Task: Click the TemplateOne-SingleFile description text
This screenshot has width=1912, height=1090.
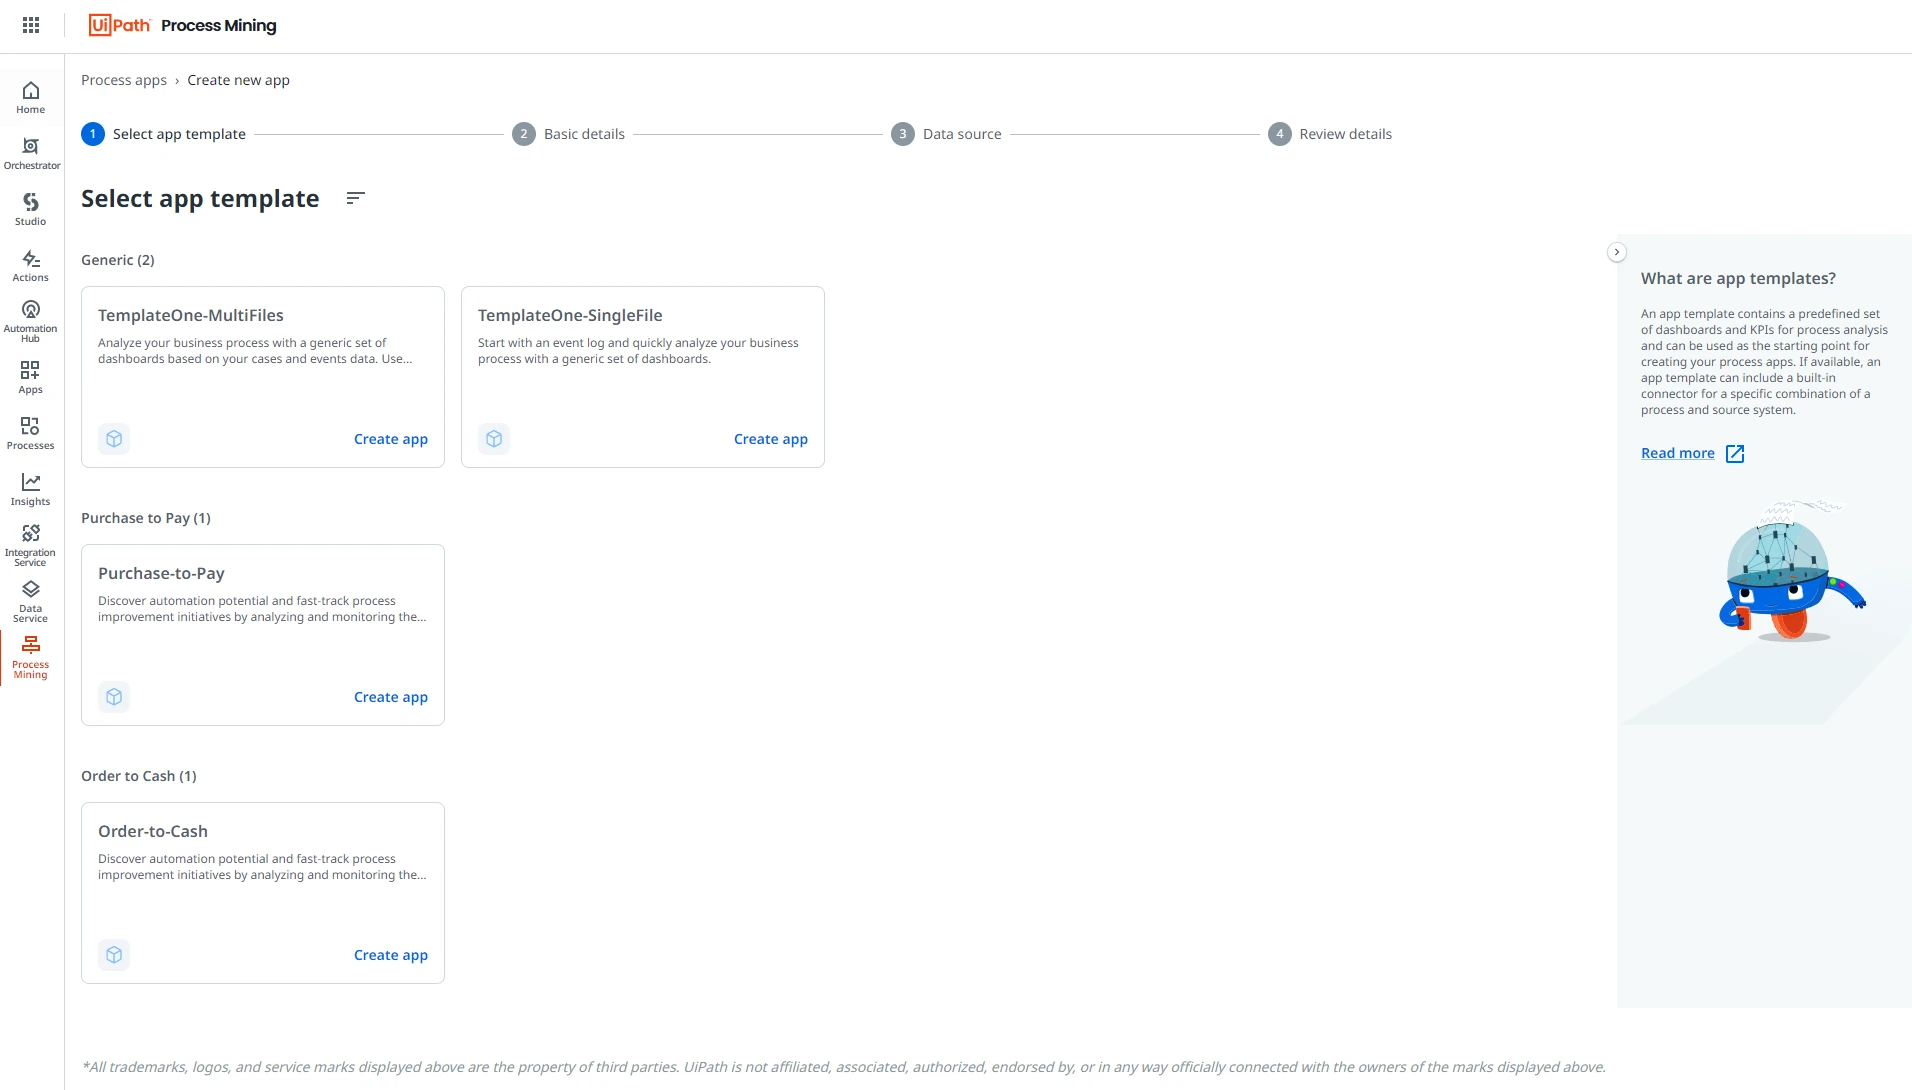Action: pyautogui.click(x=638, y=351)
